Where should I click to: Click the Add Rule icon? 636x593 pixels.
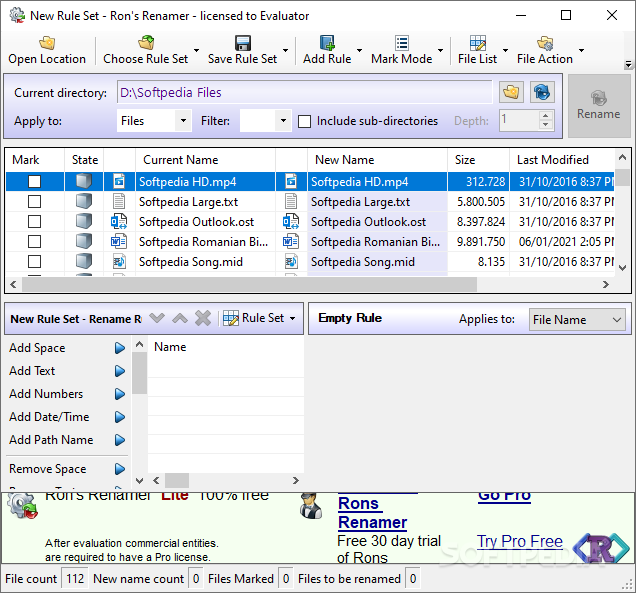pyautogui.click(x=327, y=43)
